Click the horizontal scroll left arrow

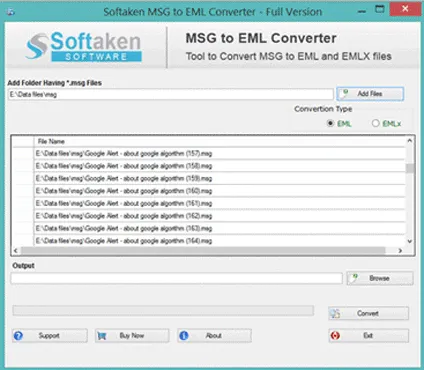[x=15, y=250]
